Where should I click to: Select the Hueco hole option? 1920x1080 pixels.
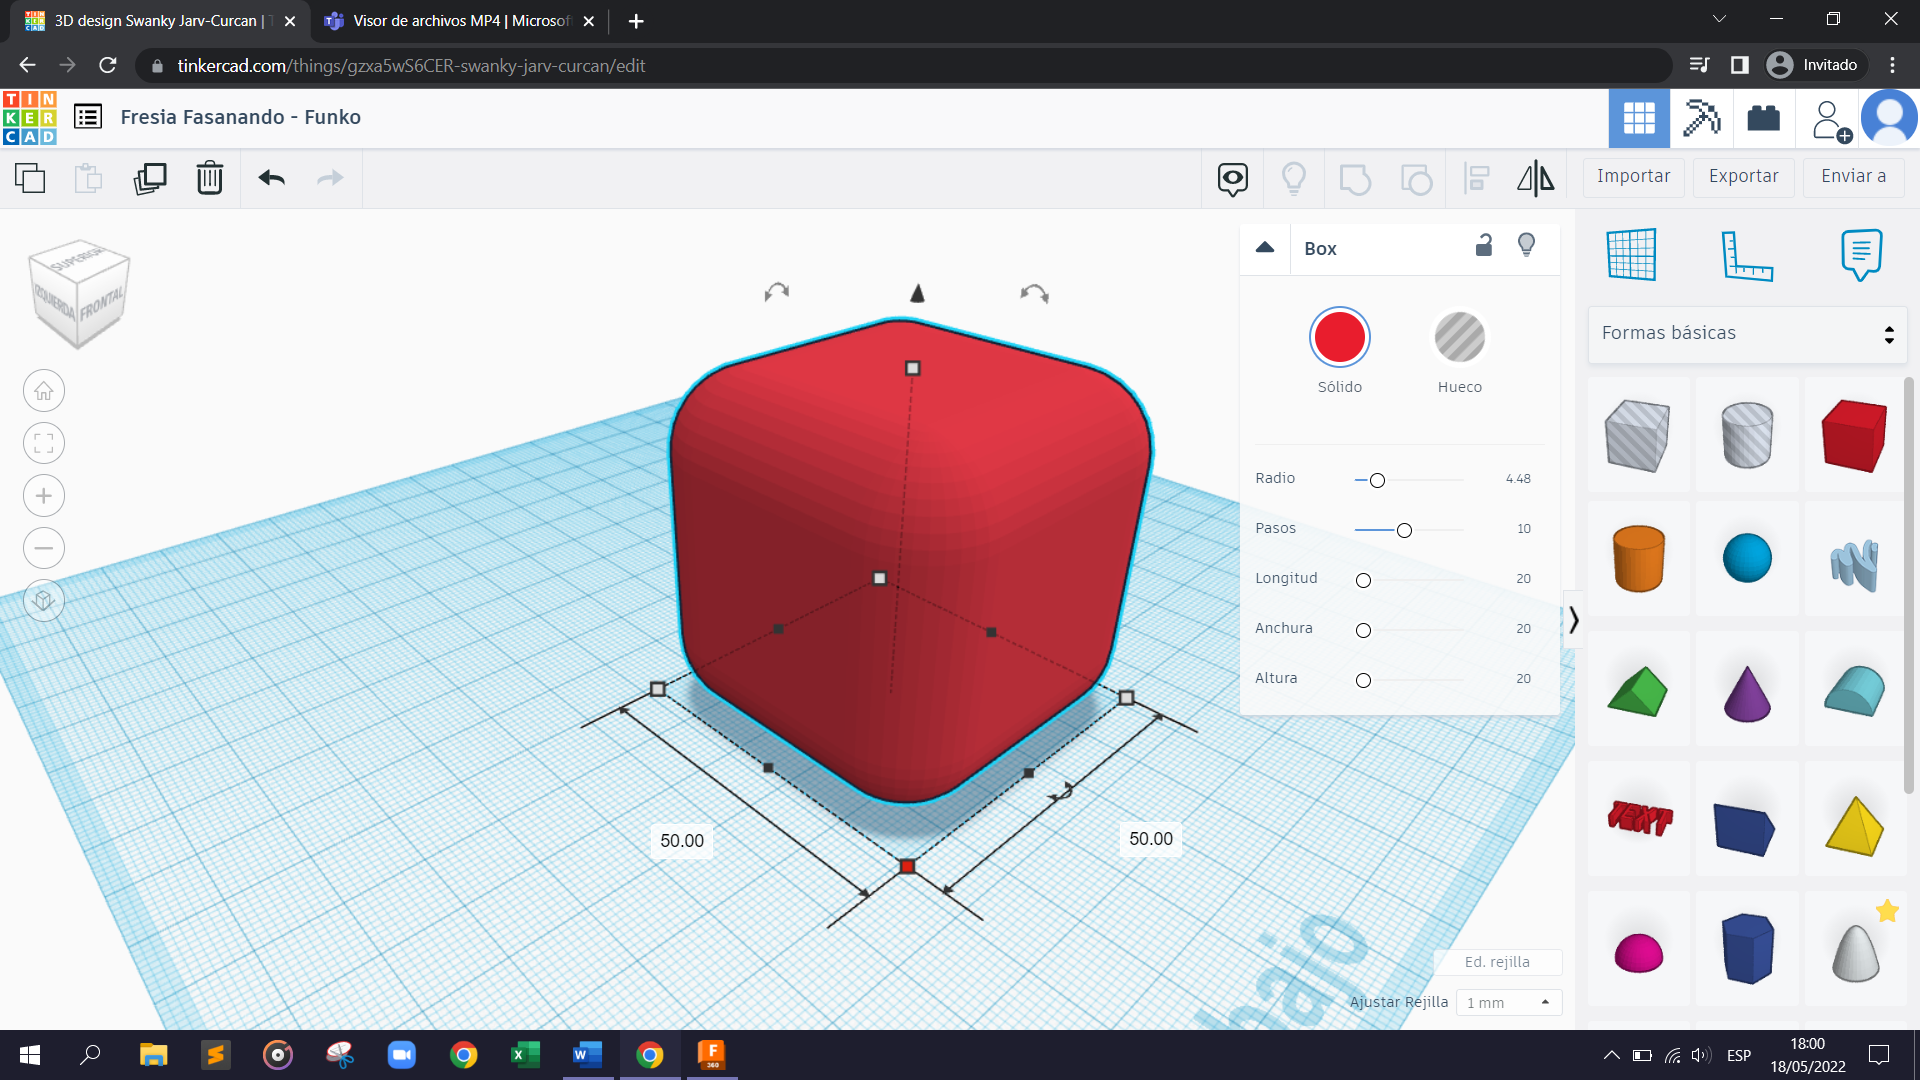[1459, 338]
